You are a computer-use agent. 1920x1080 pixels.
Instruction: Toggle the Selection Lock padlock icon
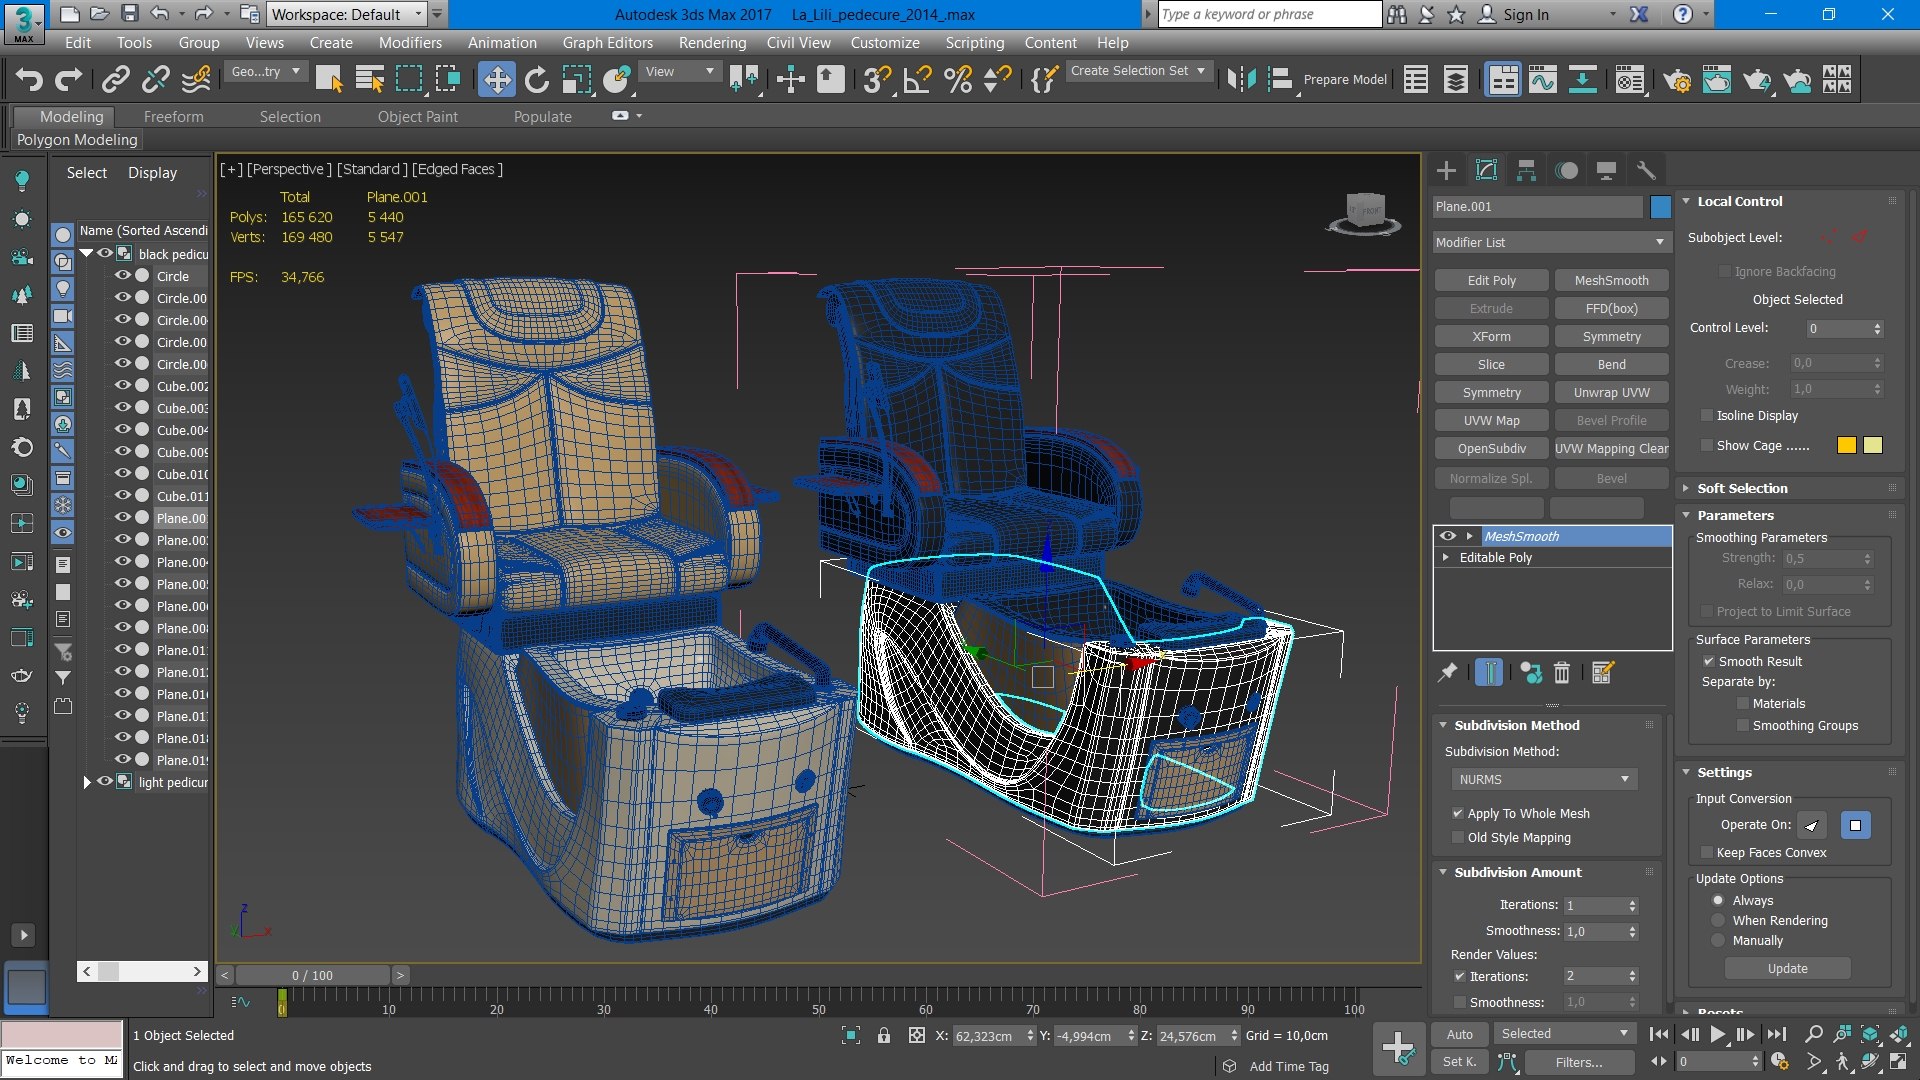(884, 1036)
